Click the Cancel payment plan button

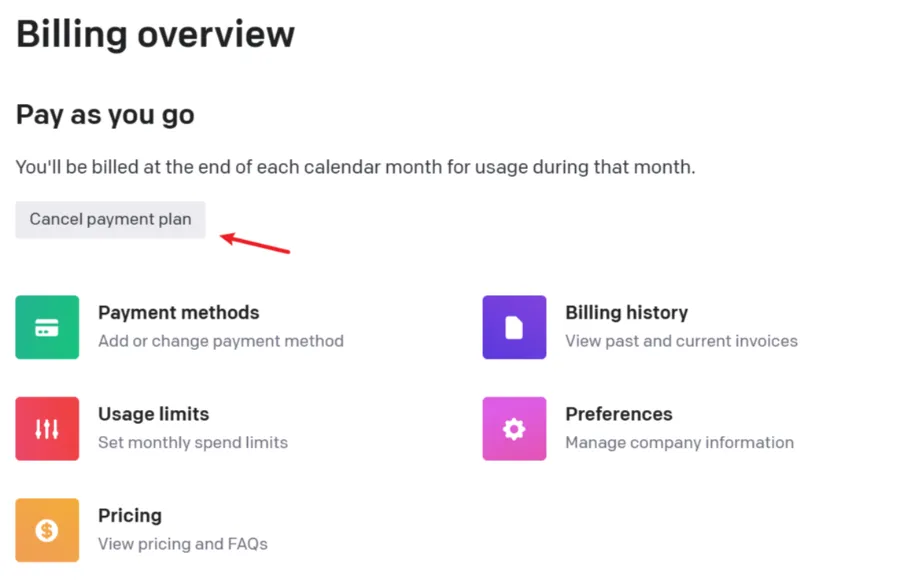tap(110, 220)
